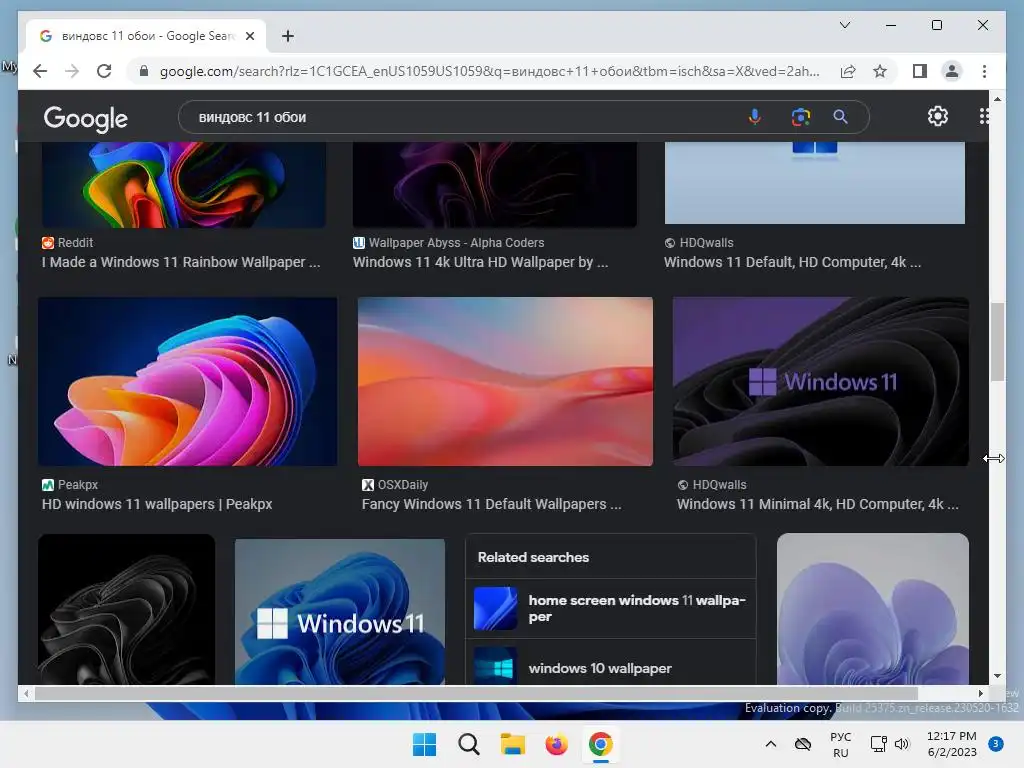Screen dimensions: 1024x768
Task: Open a new browser tab
Action: pos(288,36)
